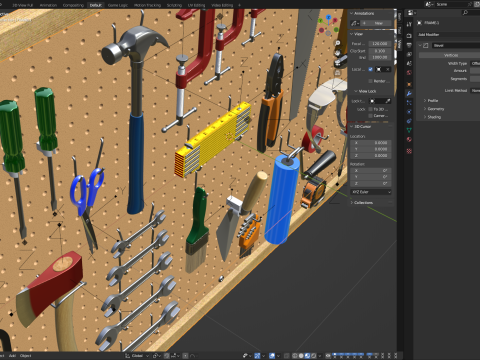Open the XYZ Euler rotation mode dropdown

[371, 192]
